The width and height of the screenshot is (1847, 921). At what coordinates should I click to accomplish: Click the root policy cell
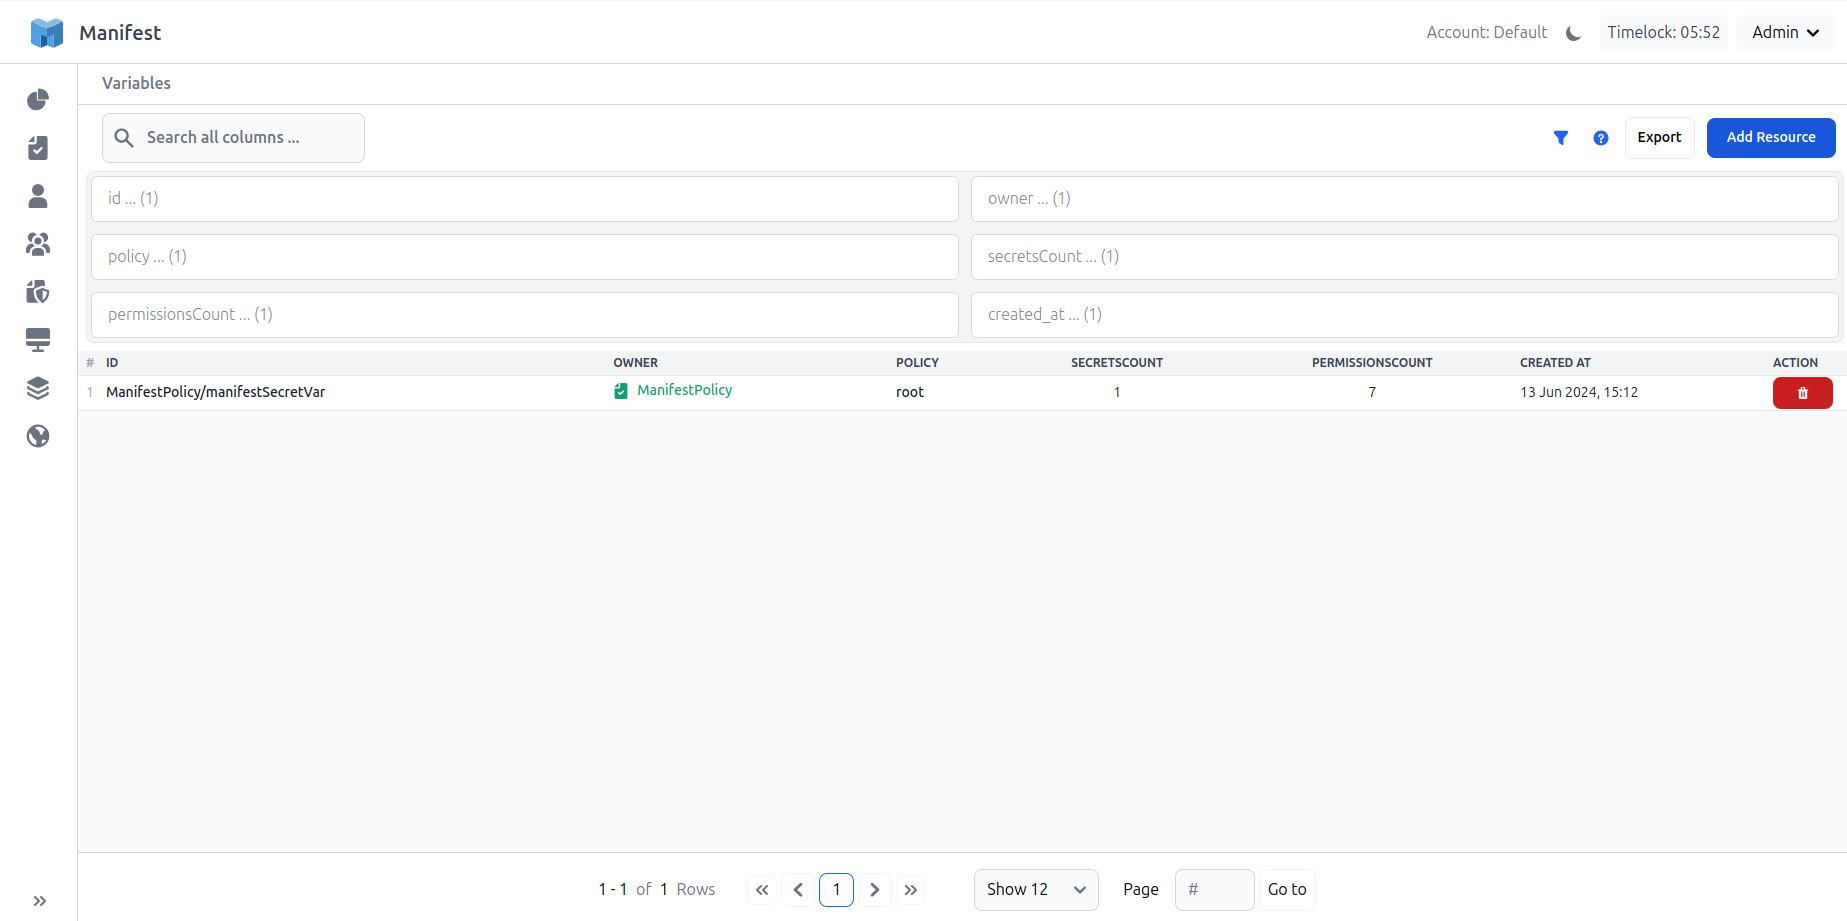pos(910,392)
